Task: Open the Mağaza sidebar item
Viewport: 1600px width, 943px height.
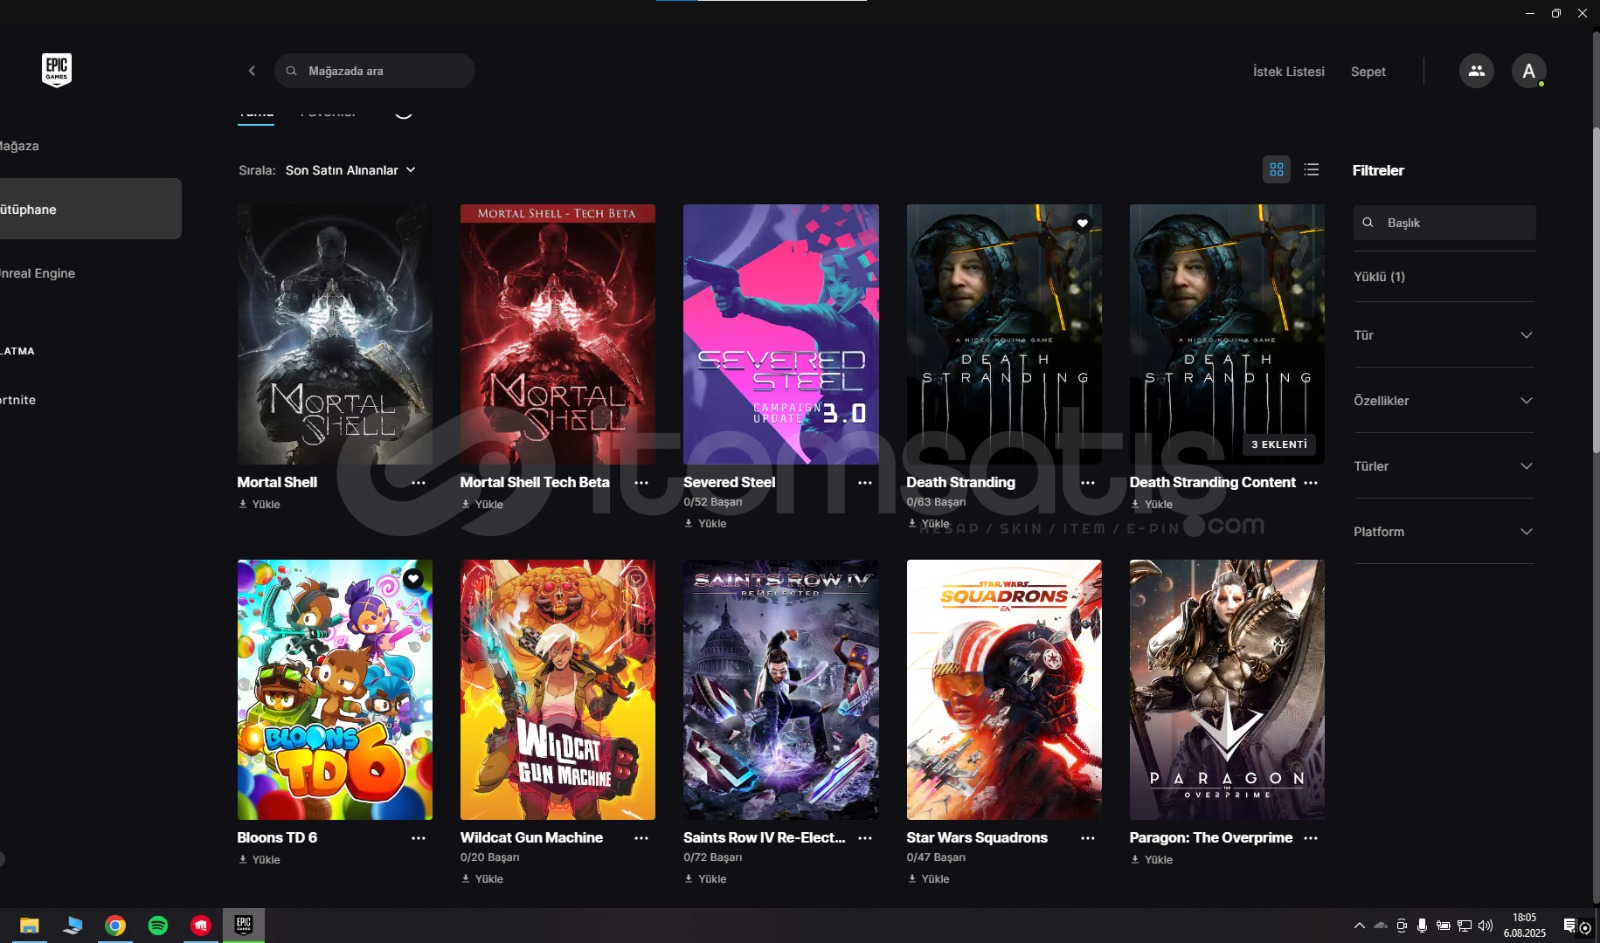Action: click(20, 146)
